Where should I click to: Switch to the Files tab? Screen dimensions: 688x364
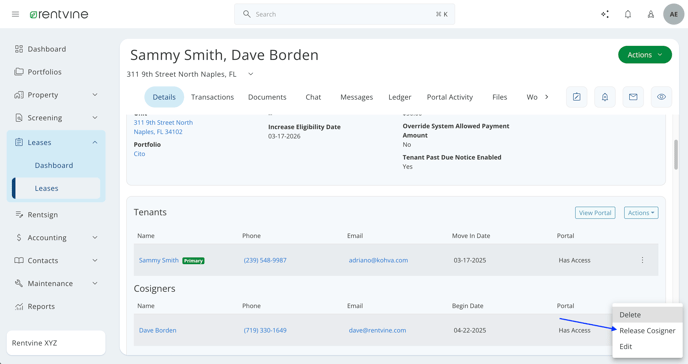click(x=499, y=97)
